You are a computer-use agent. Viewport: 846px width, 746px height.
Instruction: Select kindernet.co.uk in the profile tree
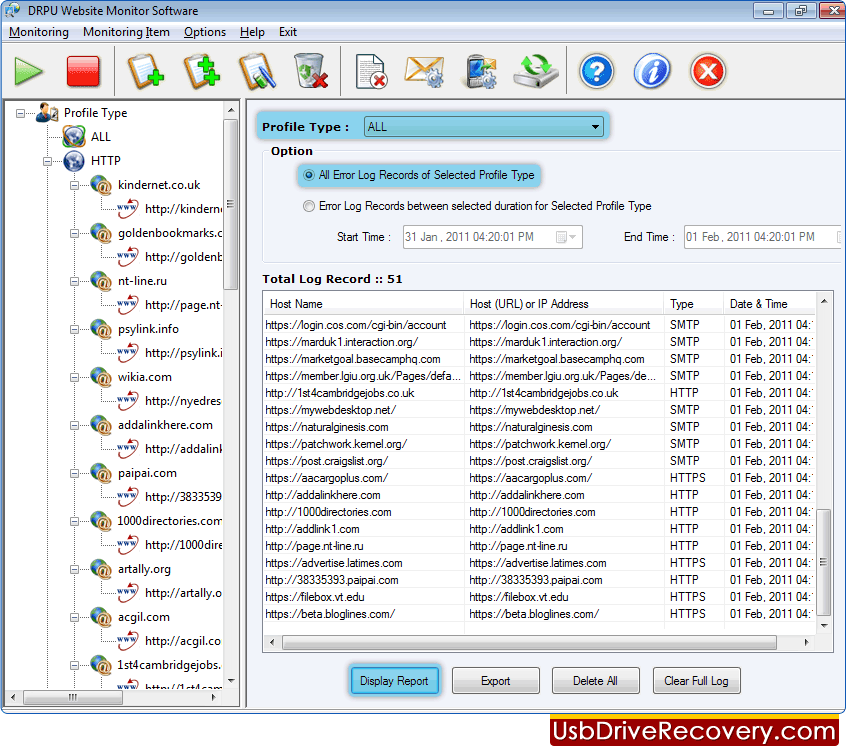coord(159,185)
